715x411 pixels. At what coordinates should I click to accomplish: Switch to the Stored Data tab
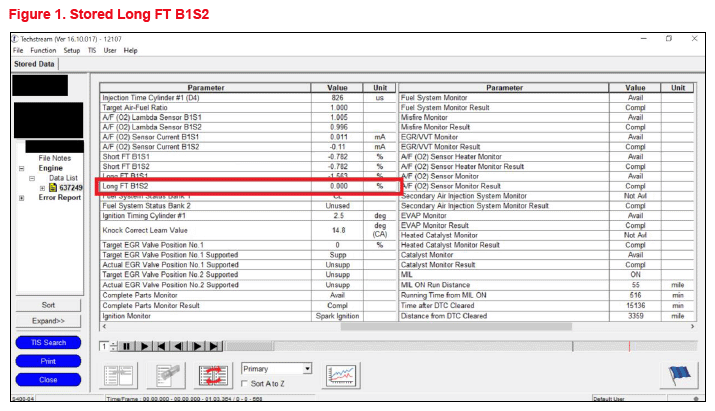pyautogui.click(x=34, y=64)
